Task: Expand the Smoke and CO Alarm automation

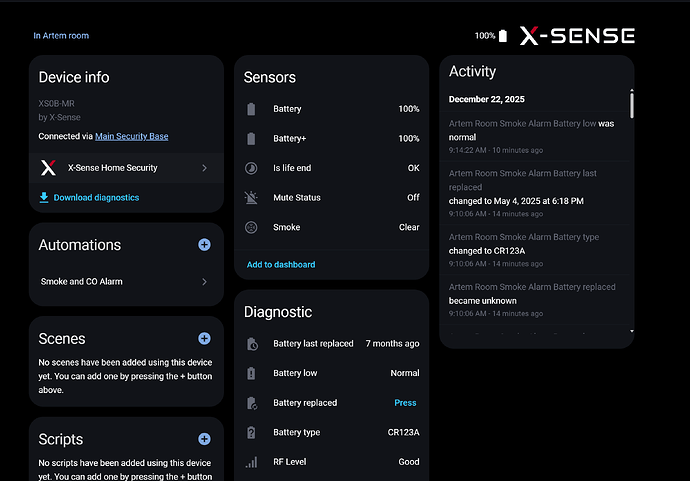Action: pos(204,282)
